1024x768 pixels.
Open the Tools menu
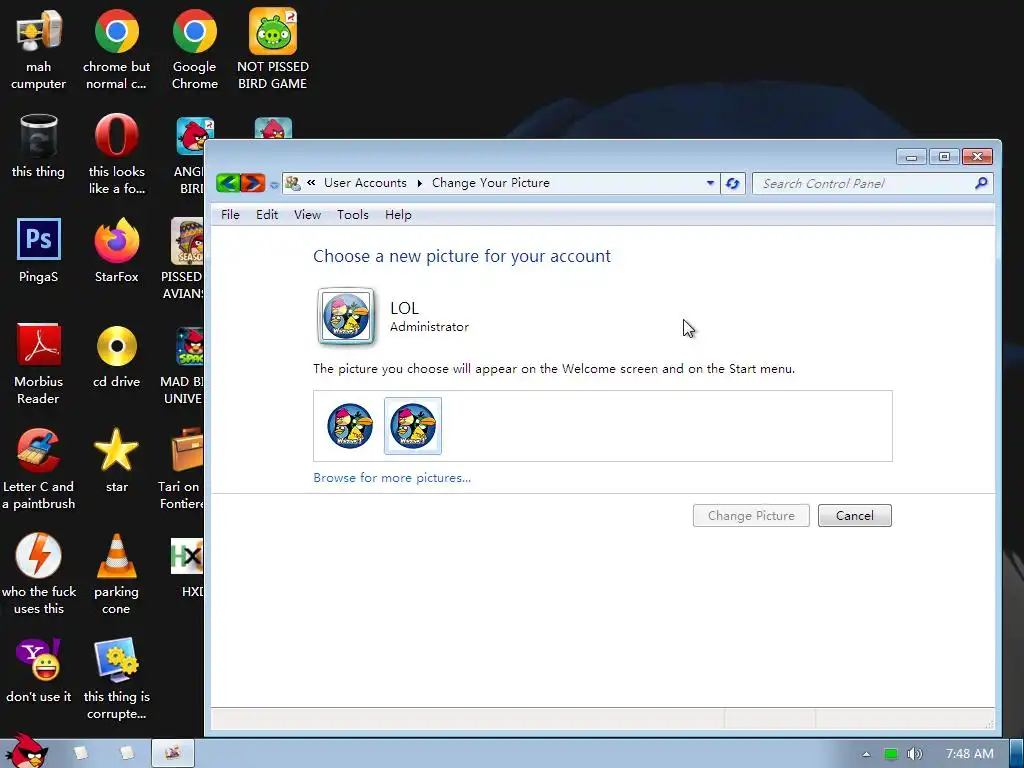tap(353, 215)
